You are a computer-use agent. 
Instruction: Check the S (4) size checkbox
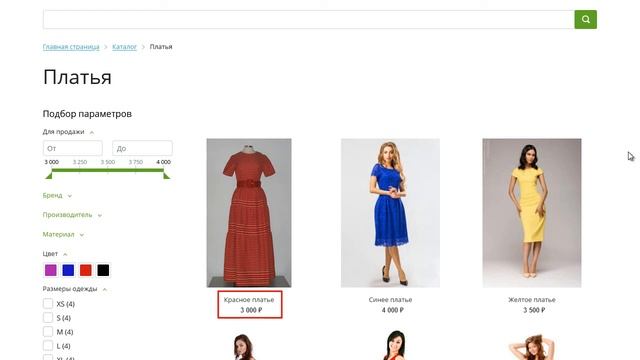pyautogui.click(x=48, y=318)
